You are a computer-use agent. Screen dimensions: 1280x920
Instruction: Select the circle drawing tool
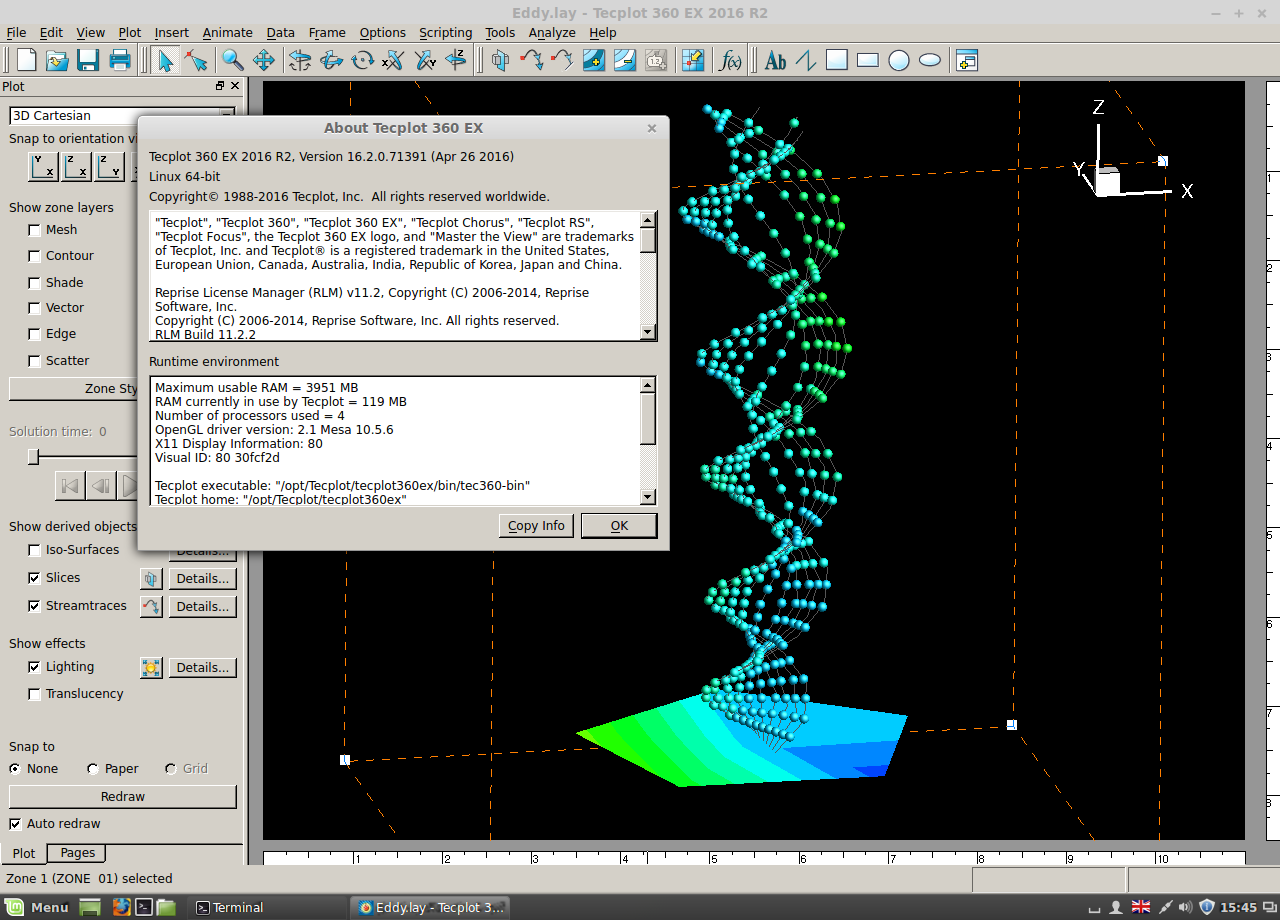[899, 60]
